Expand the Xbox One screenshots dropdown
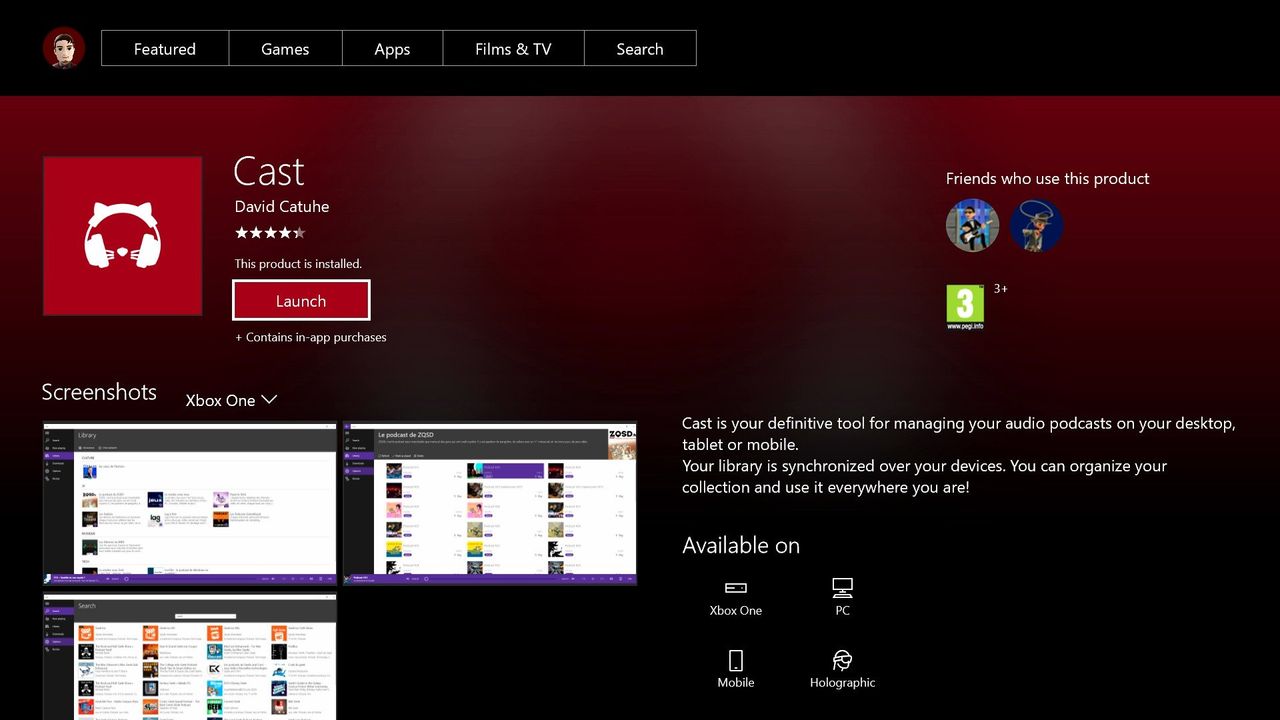The image size is (1280, 720). (x=231, y=400)
